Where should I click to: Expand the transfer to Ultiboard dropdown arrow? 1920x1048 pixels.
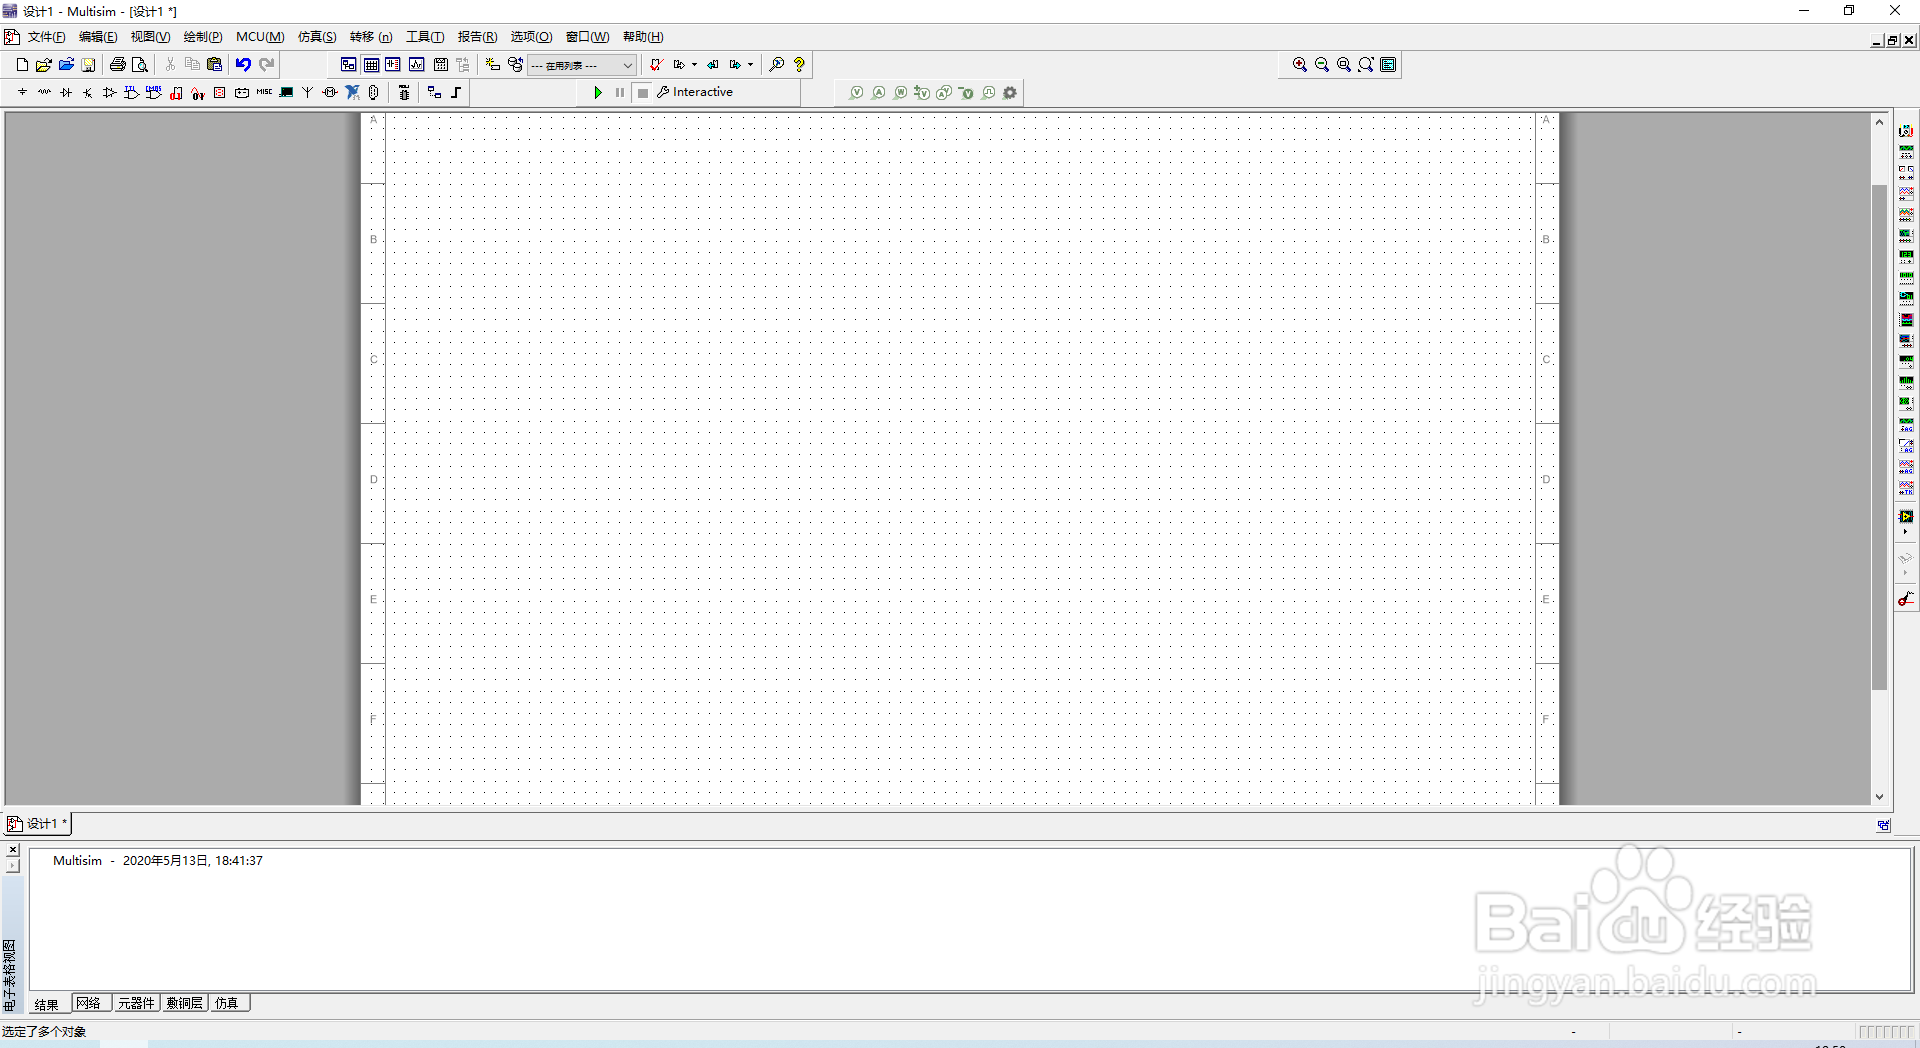tap(694, 65)
